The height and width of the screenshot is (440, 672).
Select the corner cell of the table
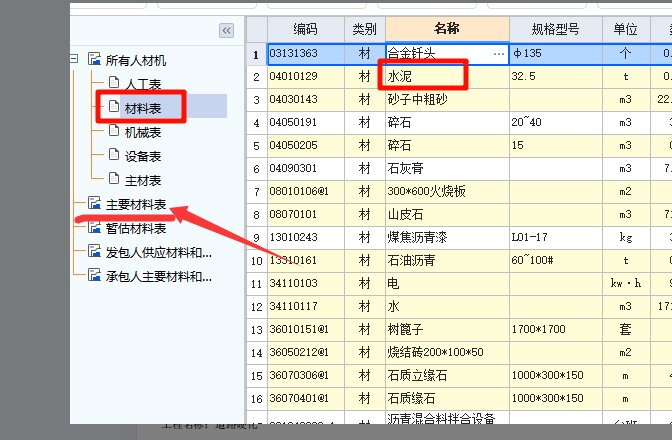pos(257,29)
